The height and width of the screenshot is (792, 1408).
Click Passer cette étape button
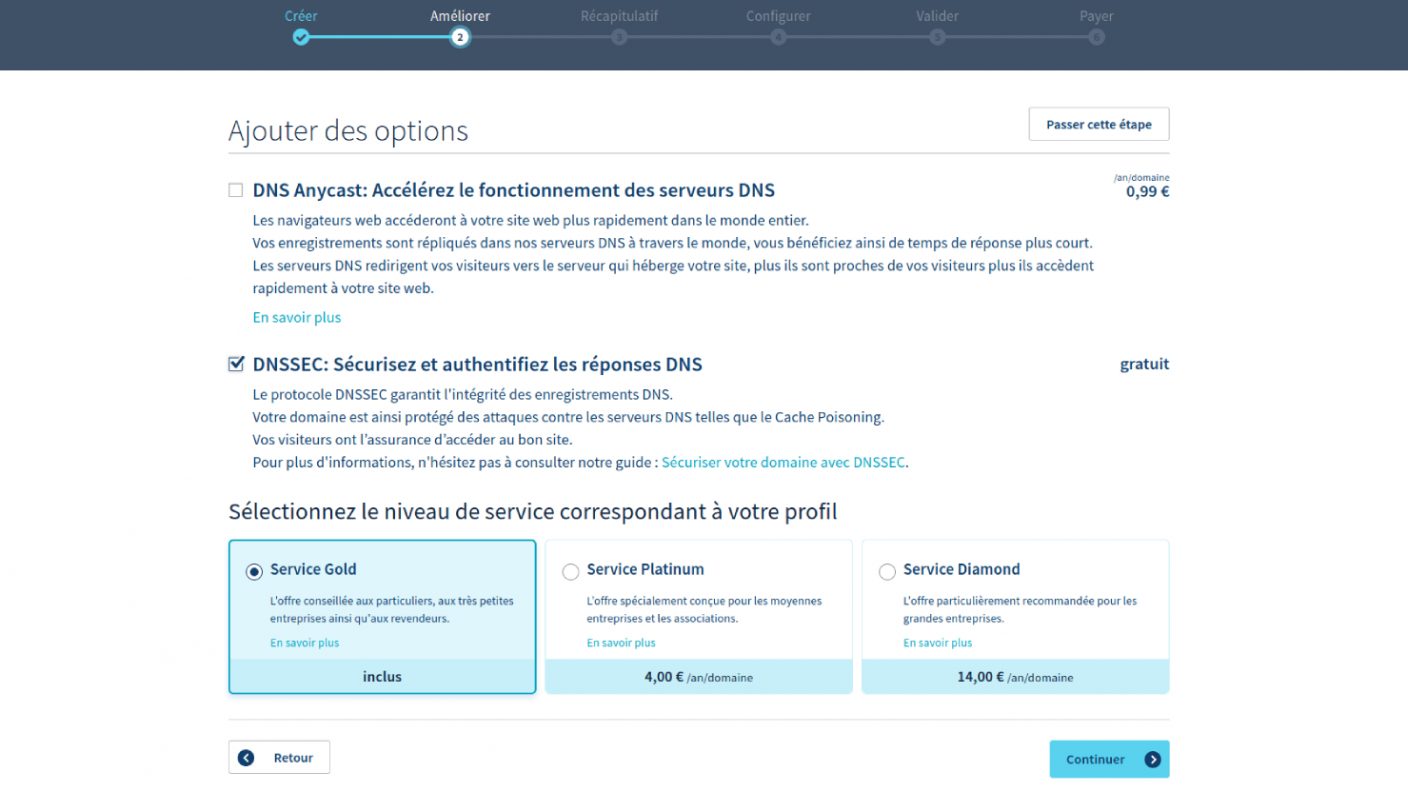click(x=1099, y=124)
